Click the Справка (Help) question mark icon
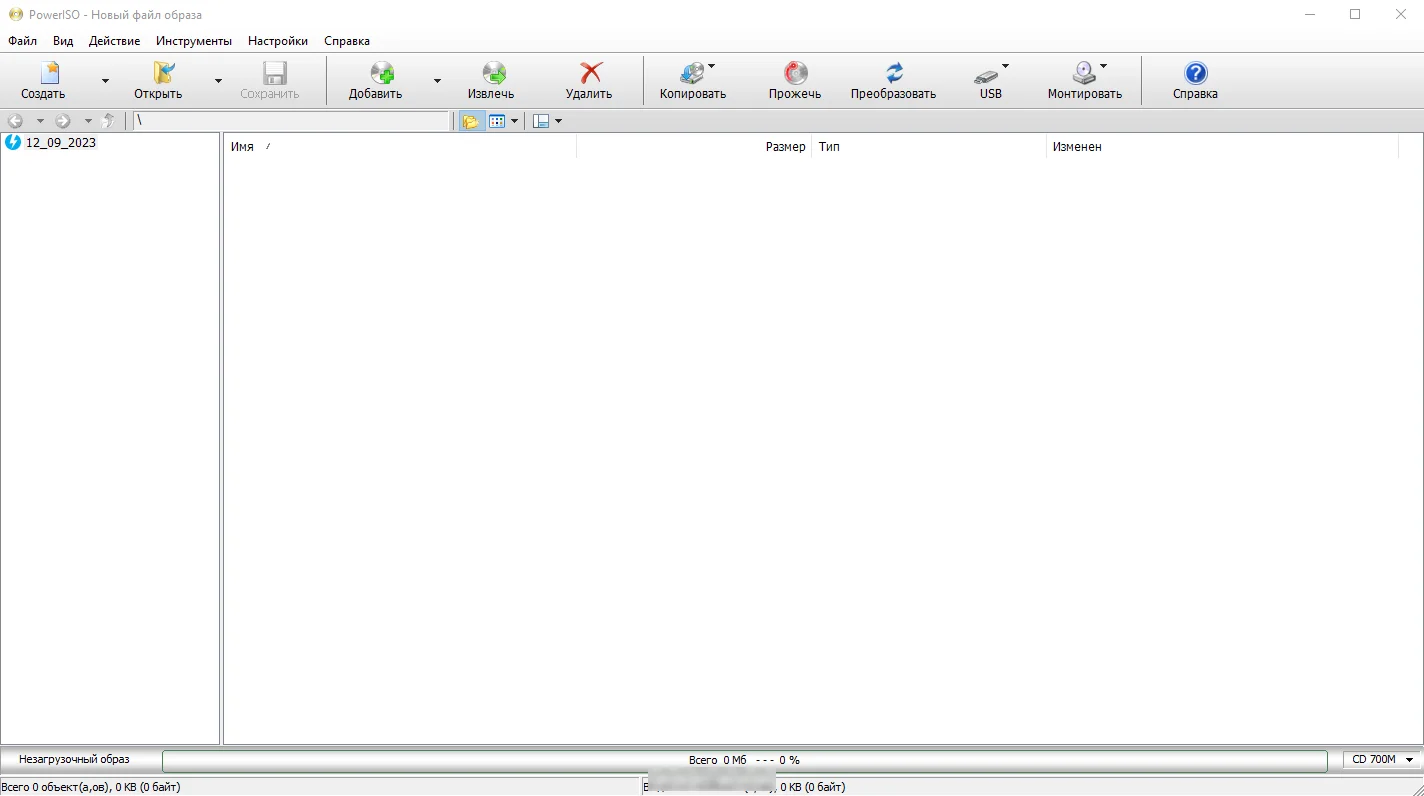 pyautogui.click(x=1195, y=74)
